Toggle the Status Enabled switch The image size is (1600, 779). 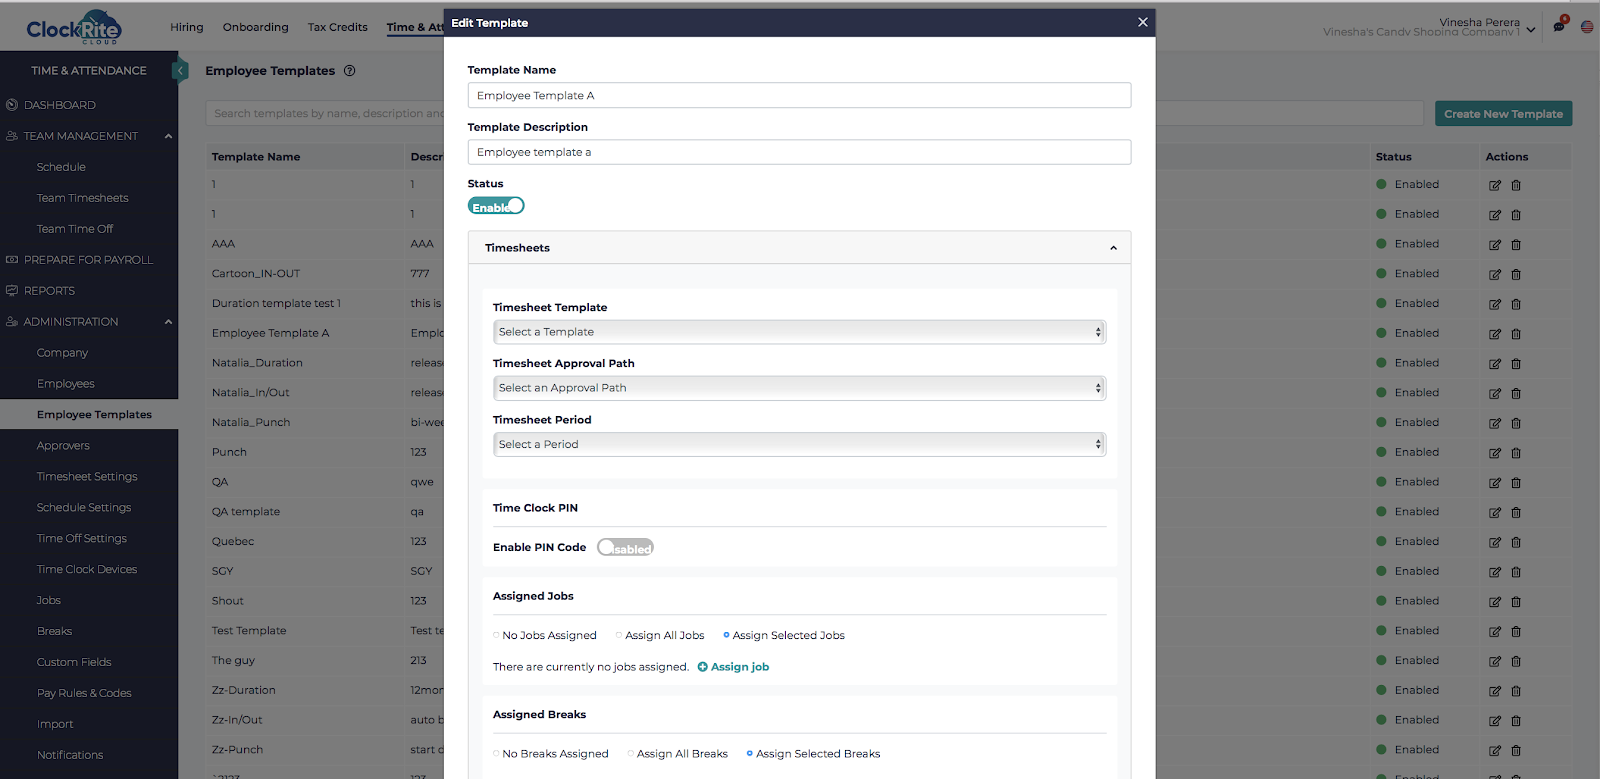496,206
